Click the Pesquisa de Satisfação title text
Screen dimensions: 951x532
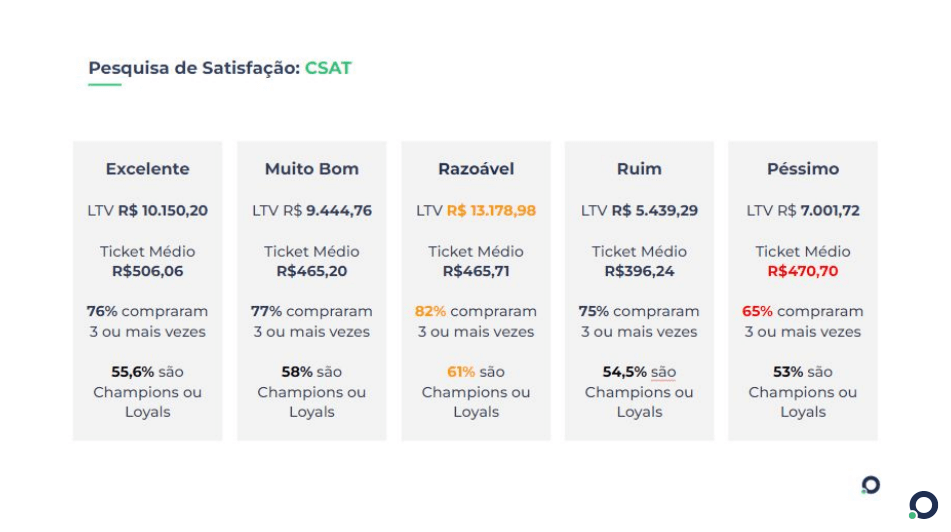(194, 68)
